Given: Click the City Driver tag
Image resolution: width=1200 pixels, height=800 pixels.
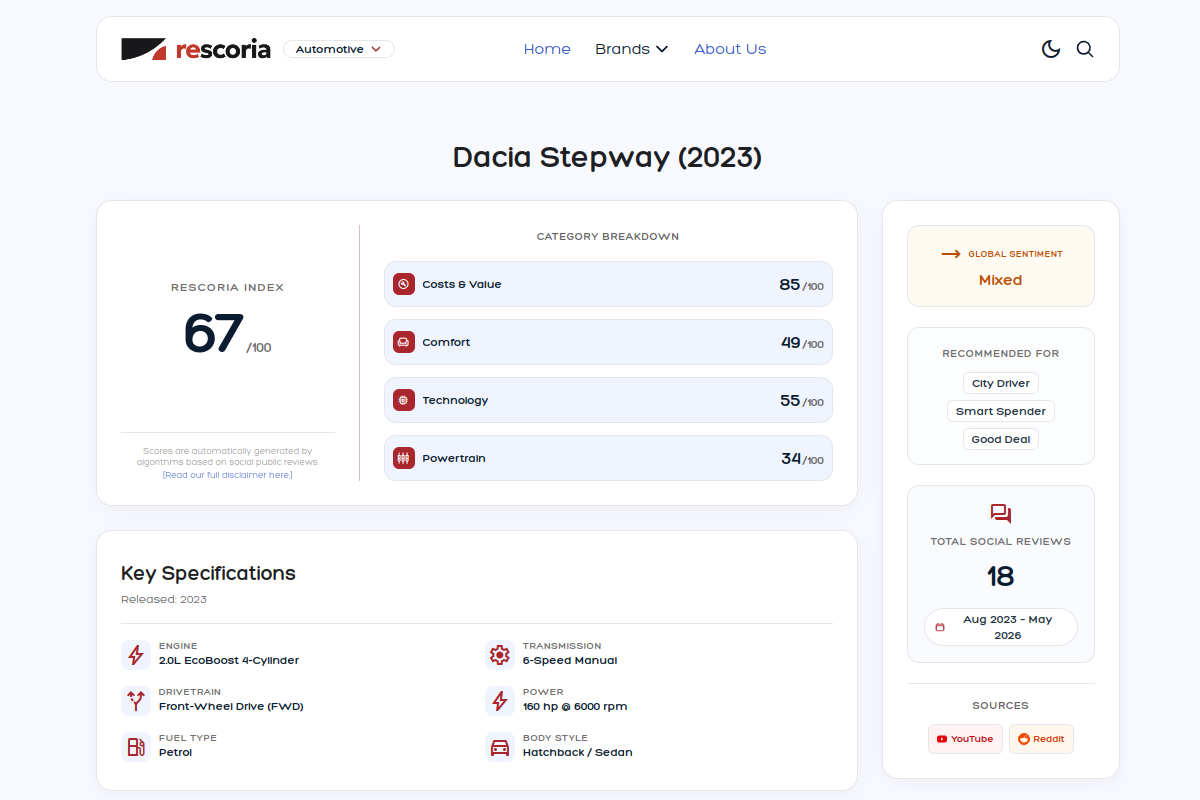Looking at the screenshot, I should pos(1001,383).
